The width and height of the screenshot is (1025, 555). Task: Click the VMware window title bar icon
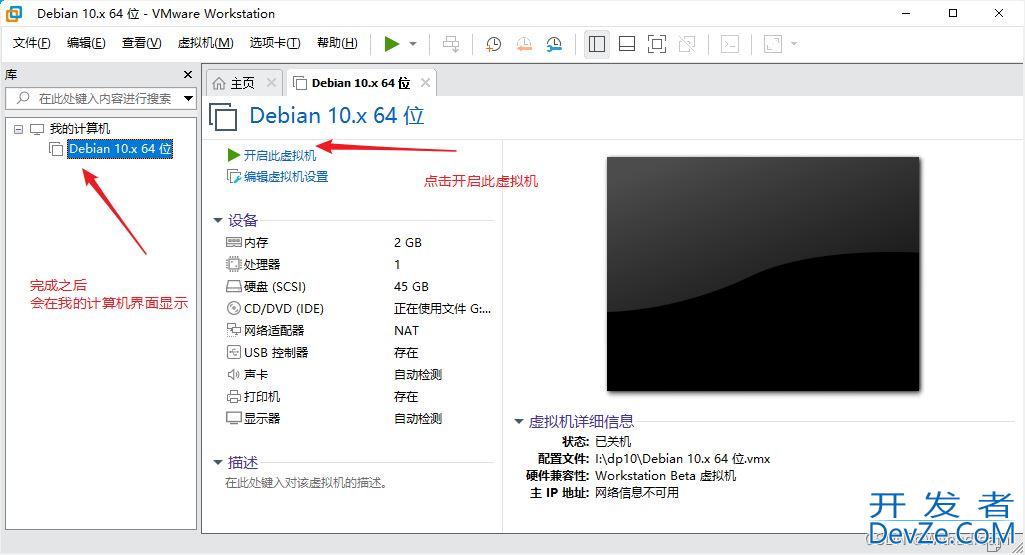[13, 13]
